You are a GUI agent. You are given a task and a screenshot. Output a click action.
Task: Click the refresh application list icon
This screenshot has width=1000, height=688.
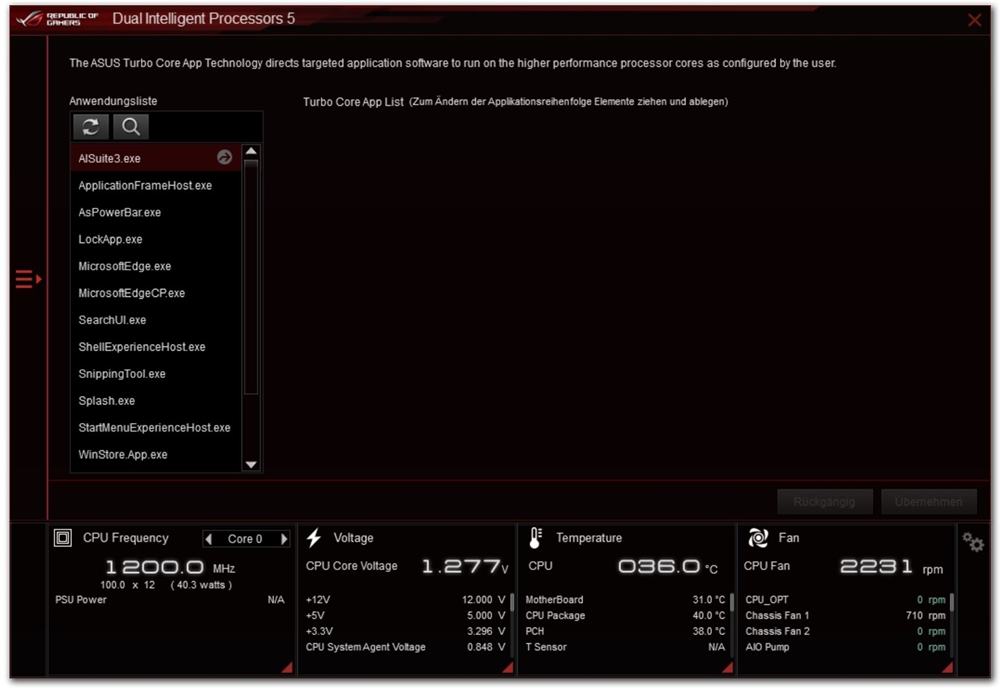tap(91, 126)
